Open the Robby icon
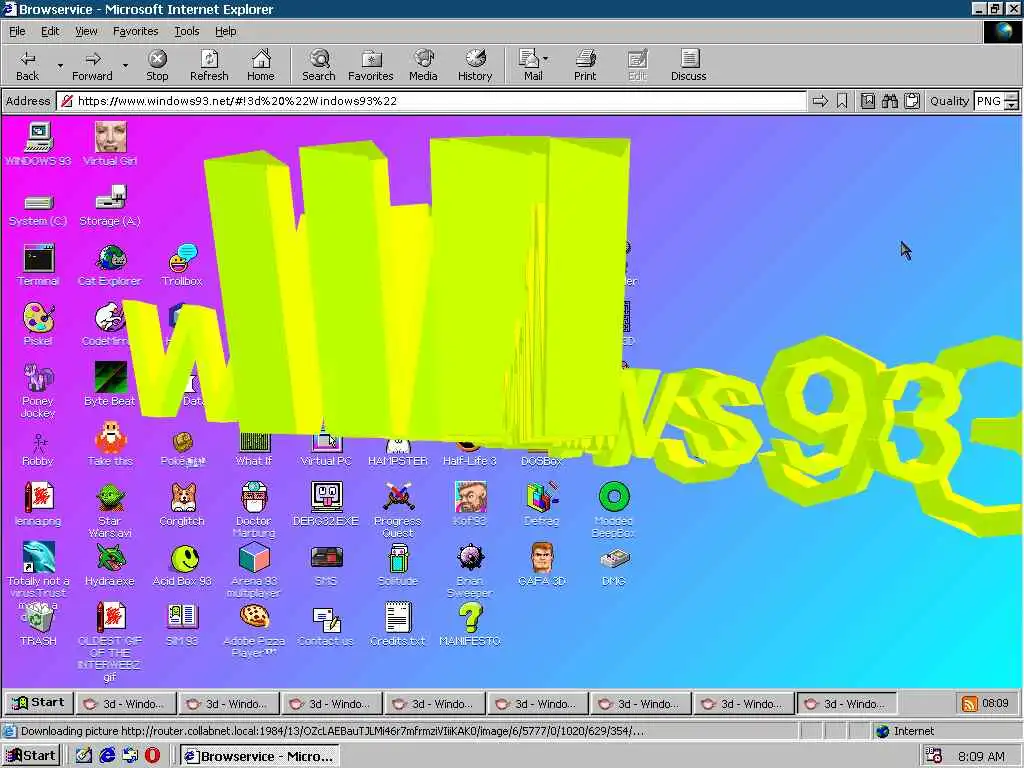The height and width of the screenshot is (768, 1024). click(38, 451)
